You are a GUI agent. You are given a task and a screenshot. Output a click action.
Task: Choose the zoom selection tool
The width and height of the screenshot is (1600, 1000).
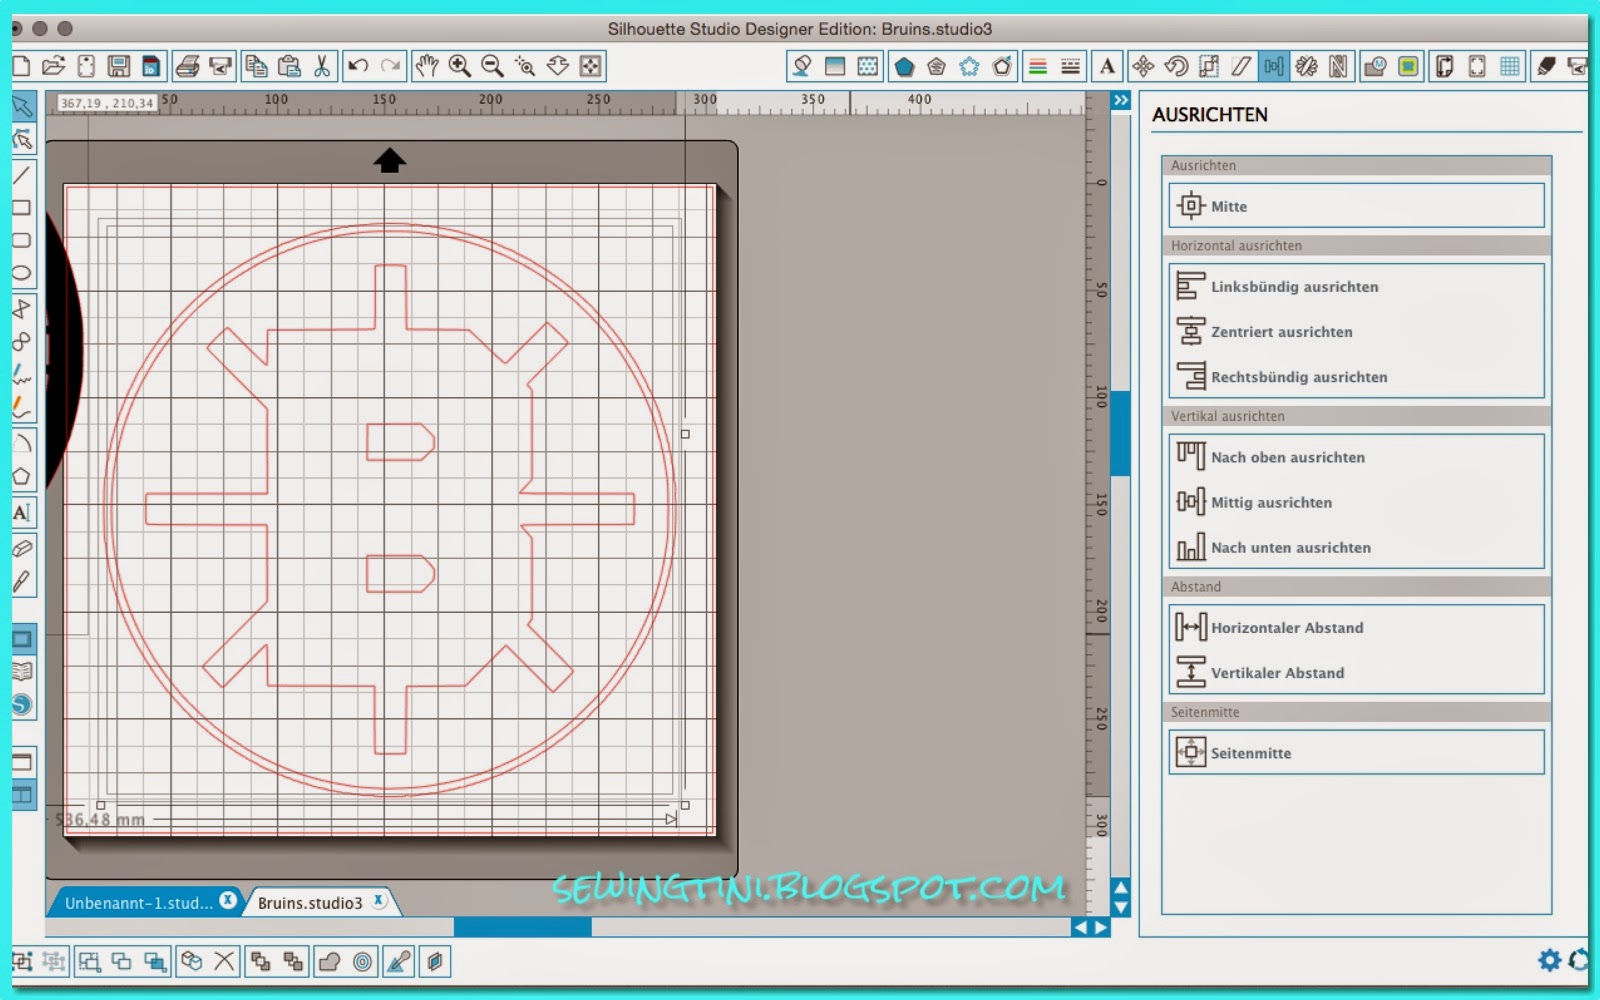(x=525, y=66)
